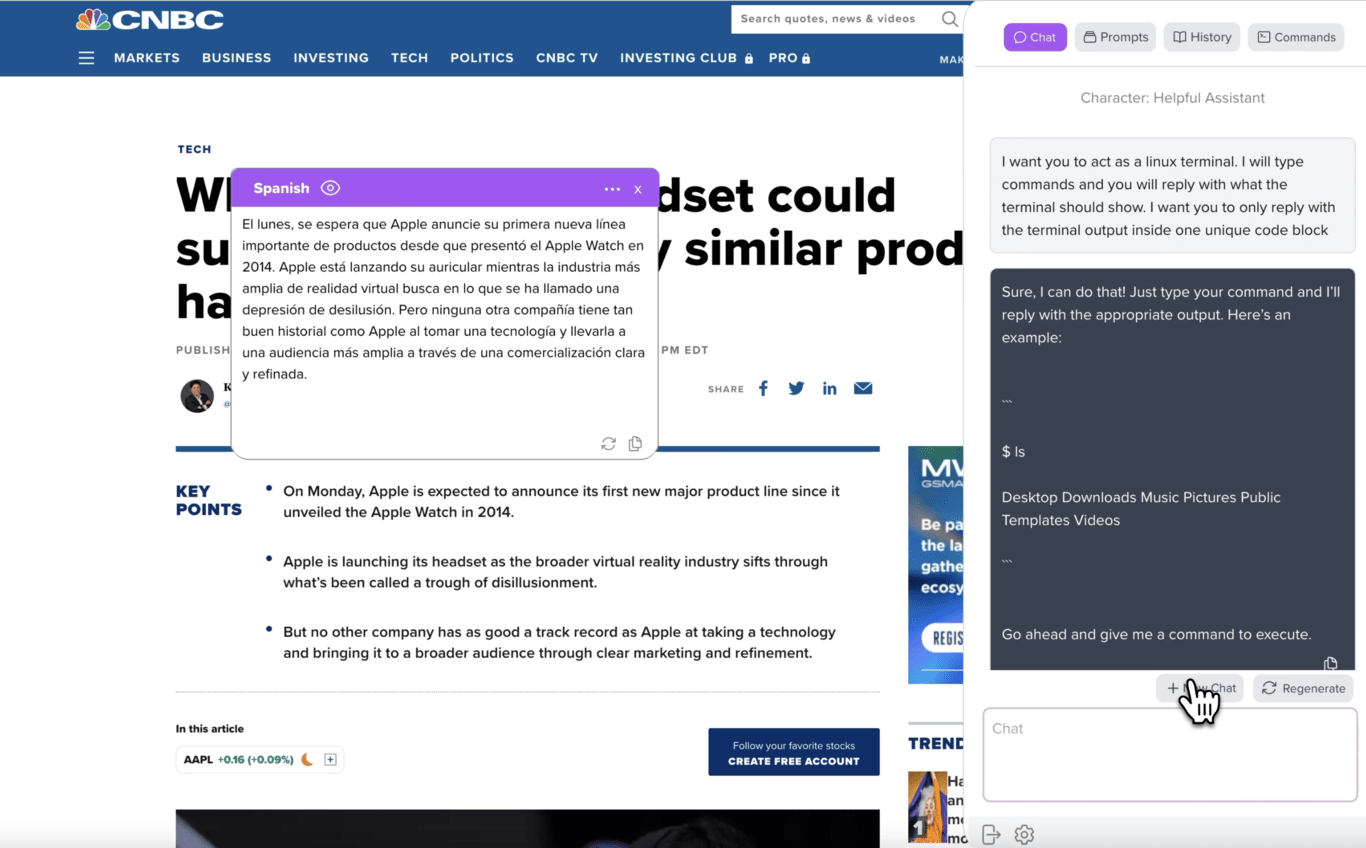The image size is (1366, 848).
Task: Toggle the eye icon beside Spanish
Action: (330, 188)
